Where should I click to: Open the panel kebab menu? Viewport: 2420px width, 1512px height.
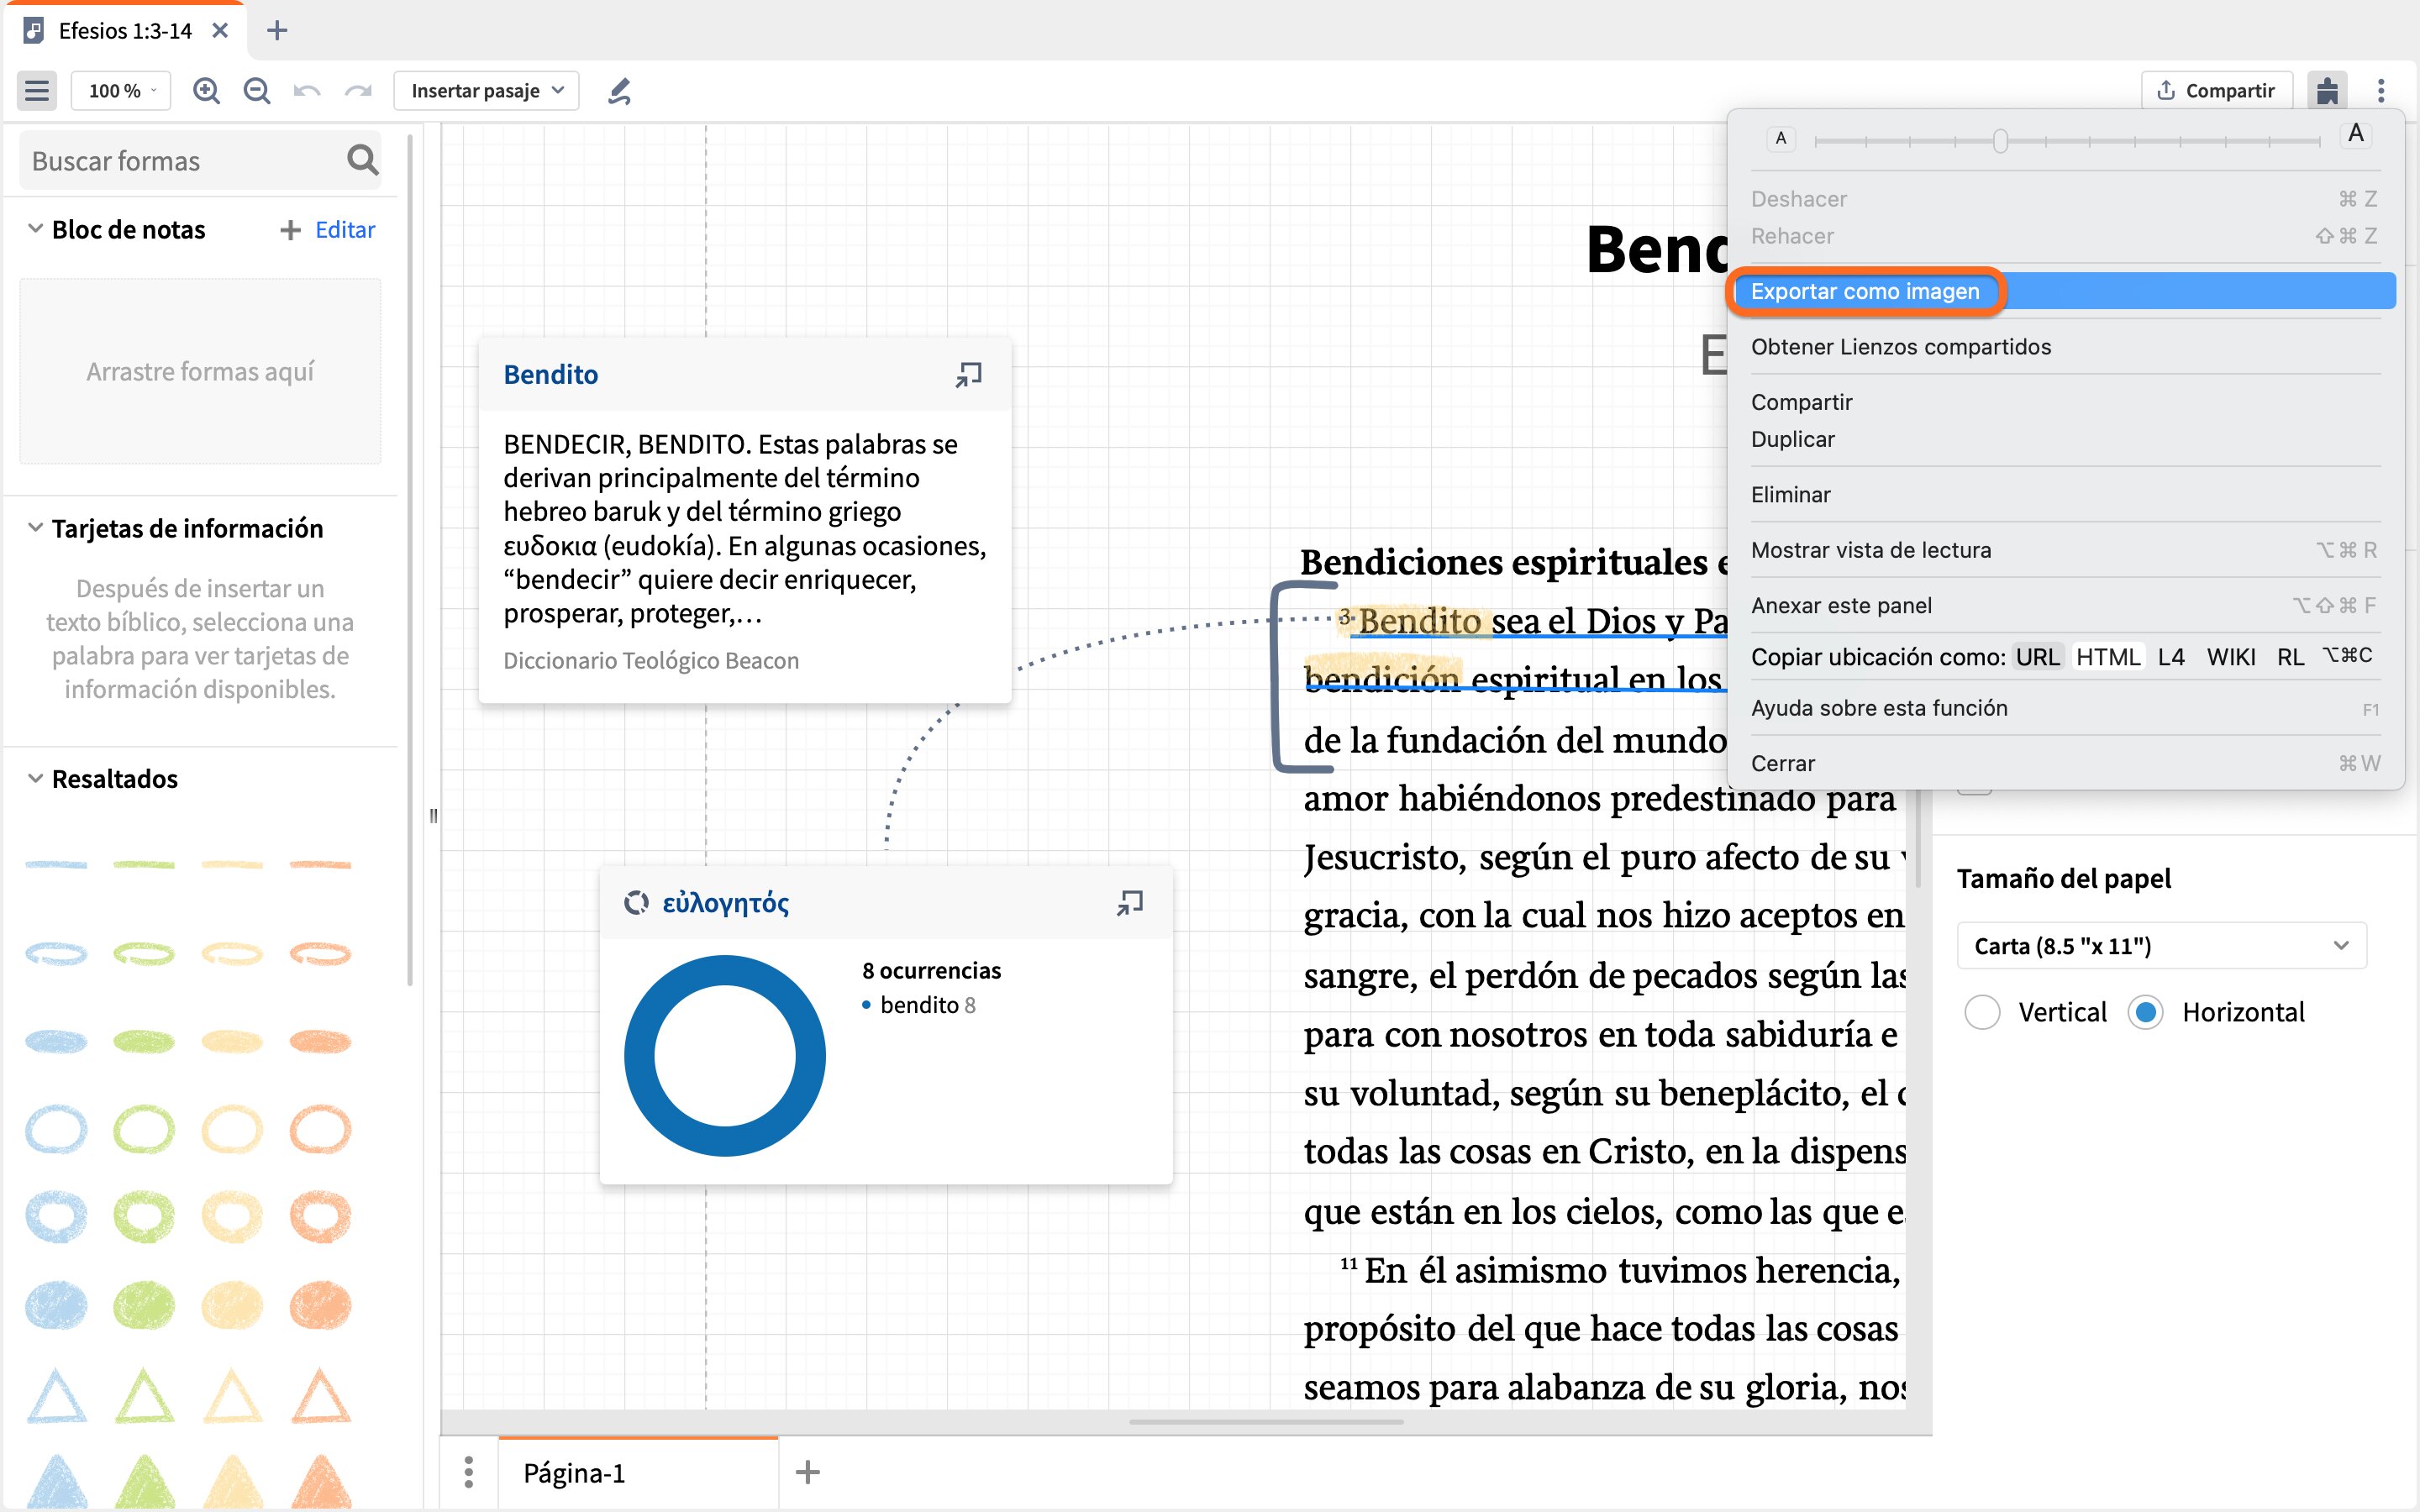click(x=2381, y=91)
